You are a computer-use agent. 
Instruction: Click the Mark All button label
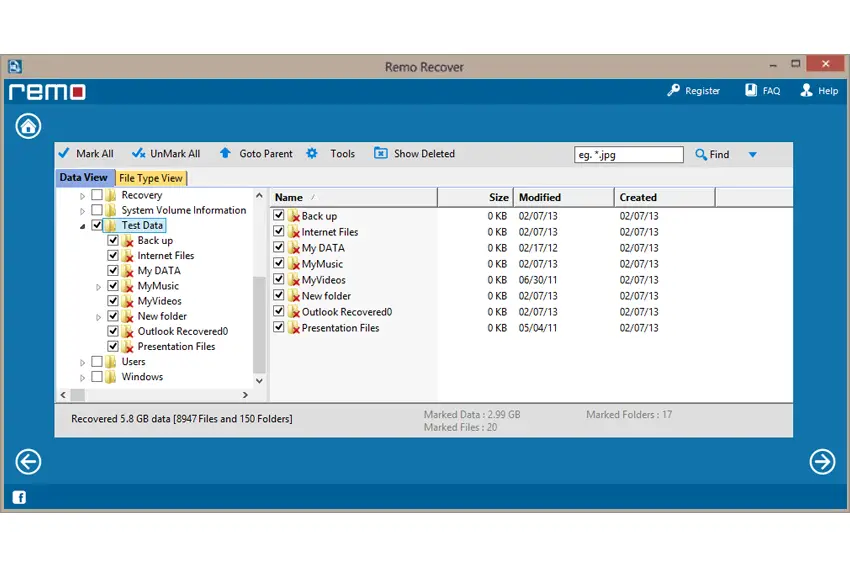click(95, 153)
